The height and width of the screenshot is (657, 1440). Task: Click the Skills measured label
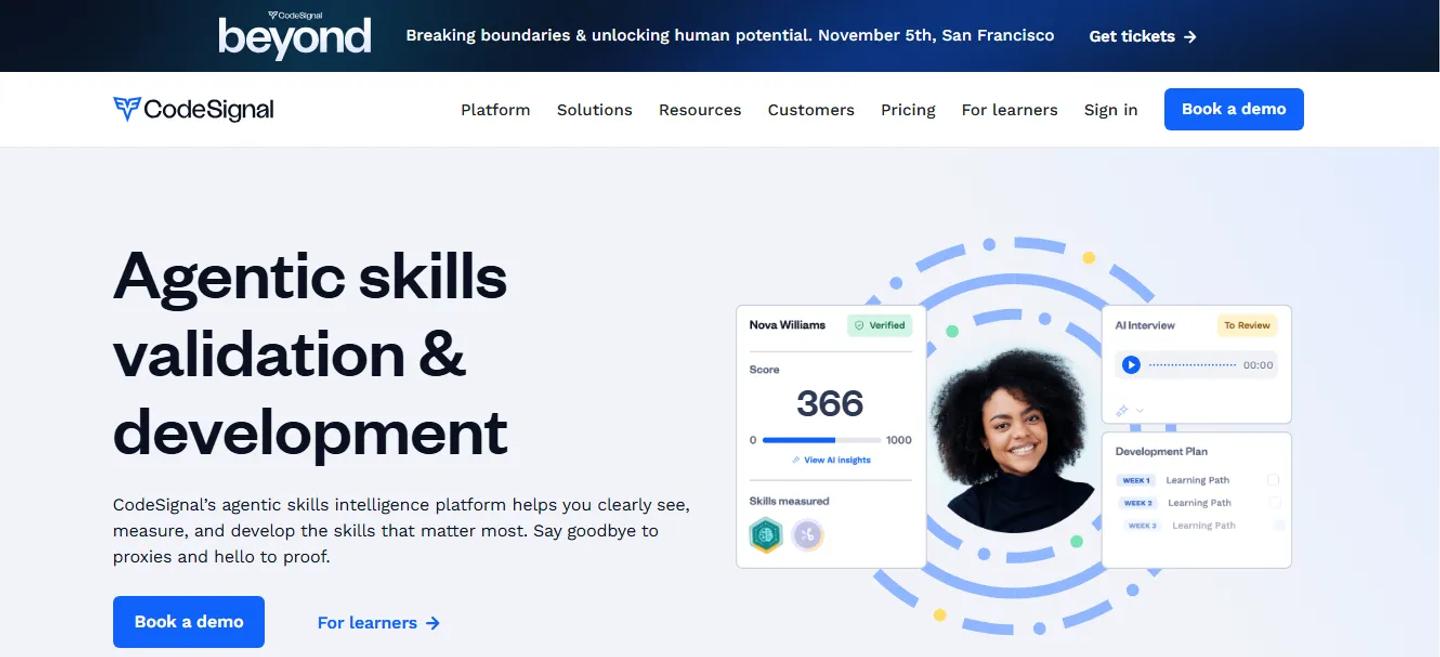coord(789,501)
